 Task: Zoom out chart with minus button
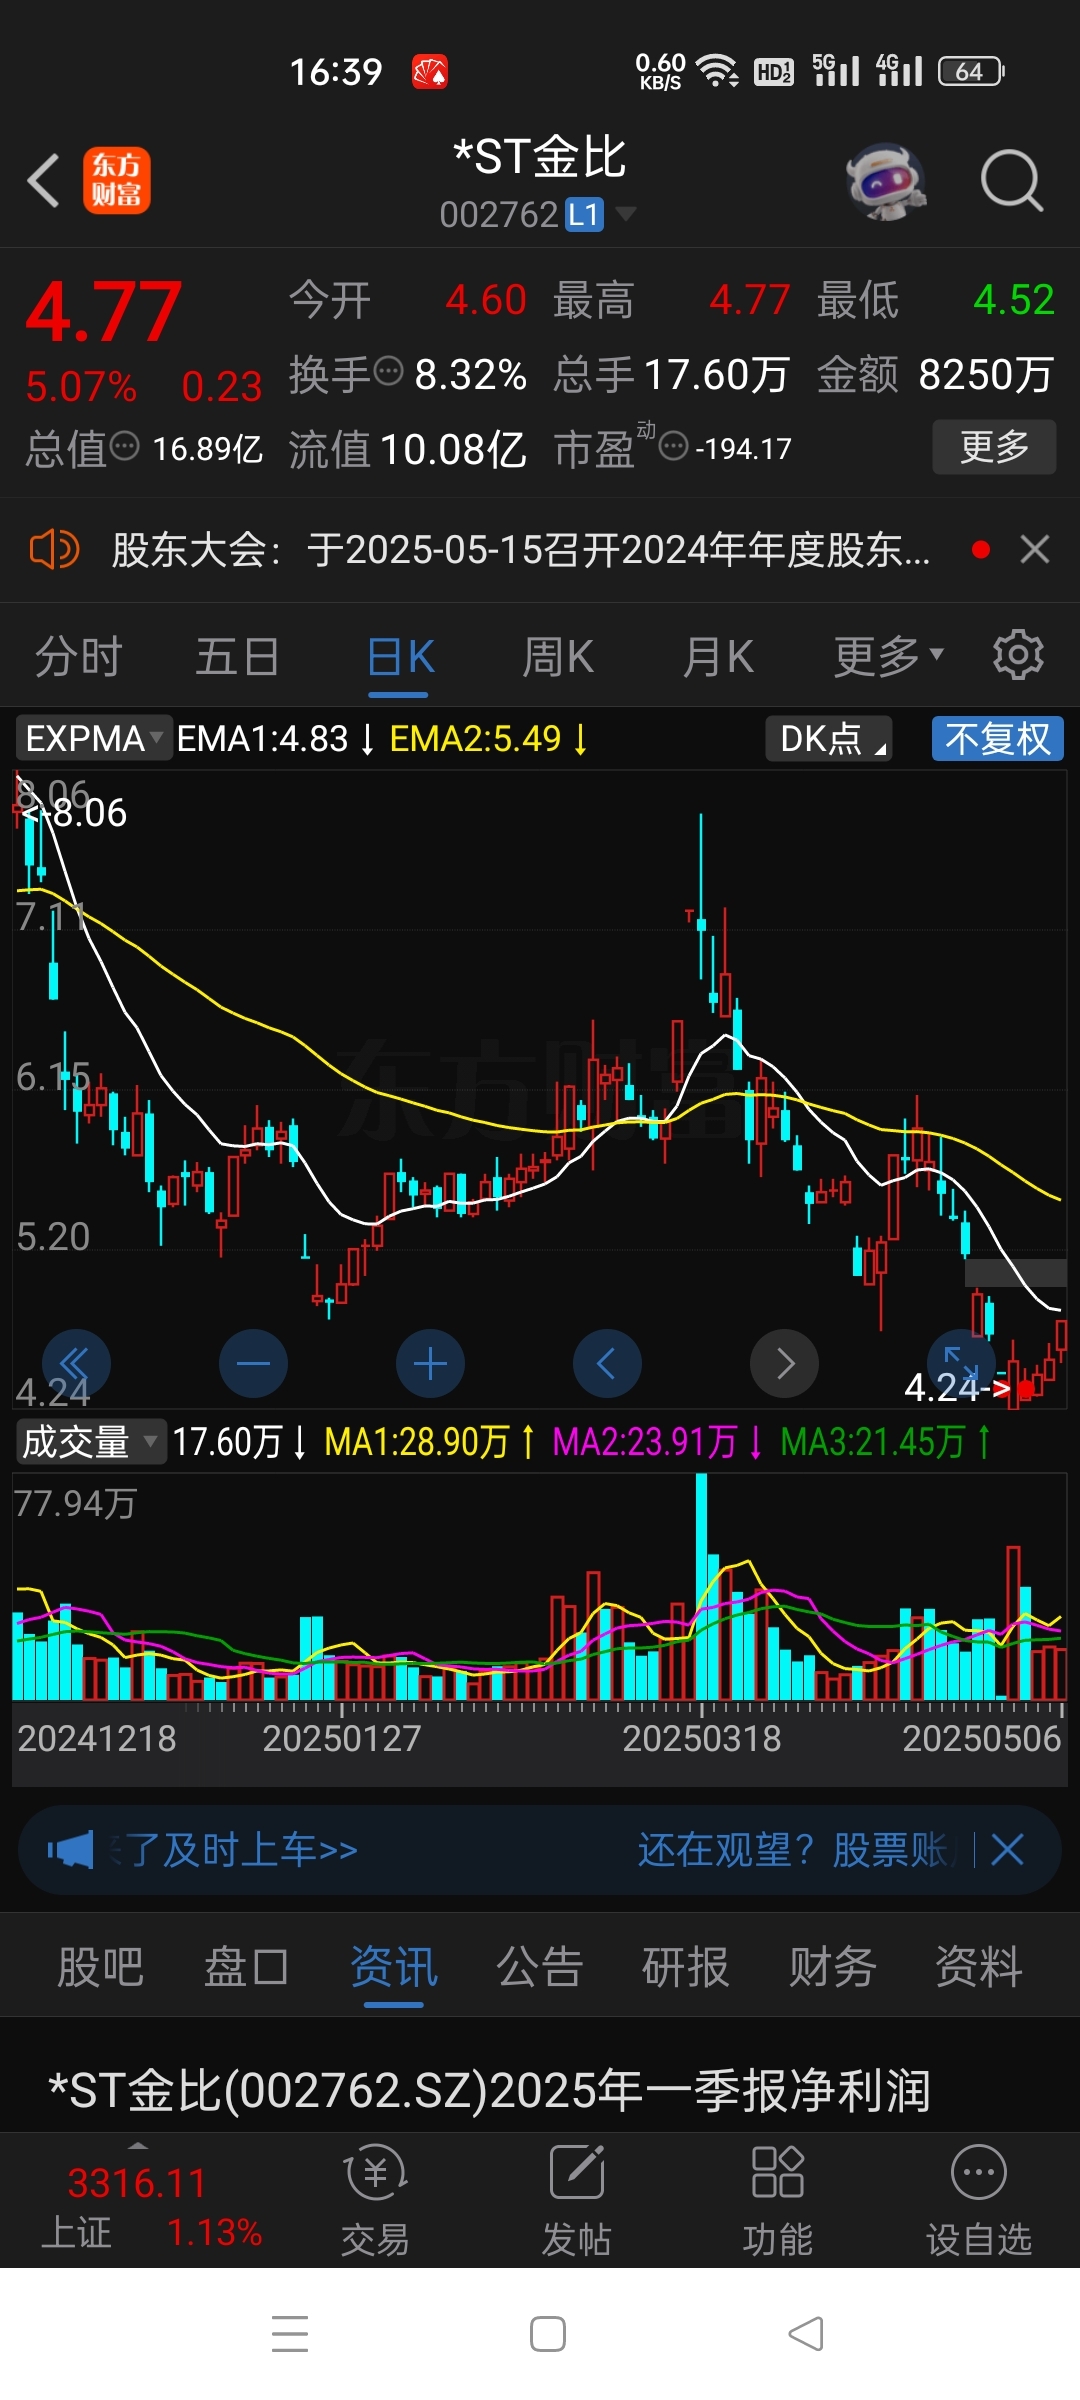click(253, 1363)
